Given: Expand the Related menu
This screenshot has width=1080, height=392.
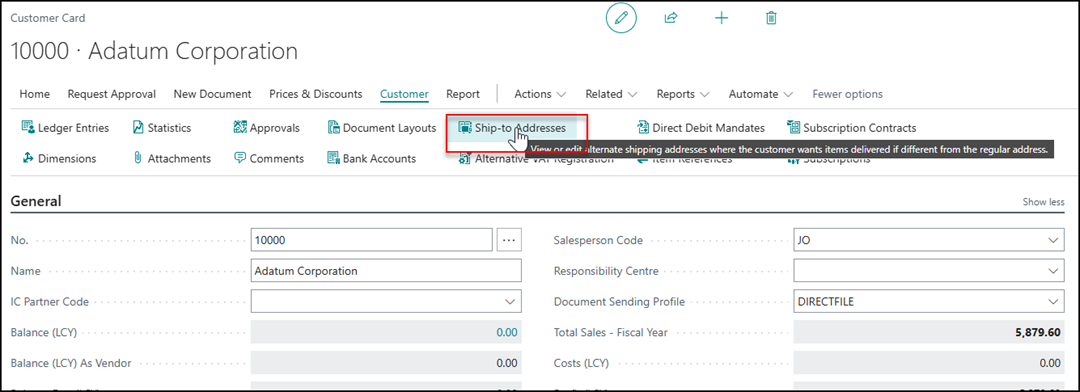Looking at the screenshot, I should [612, 94].
